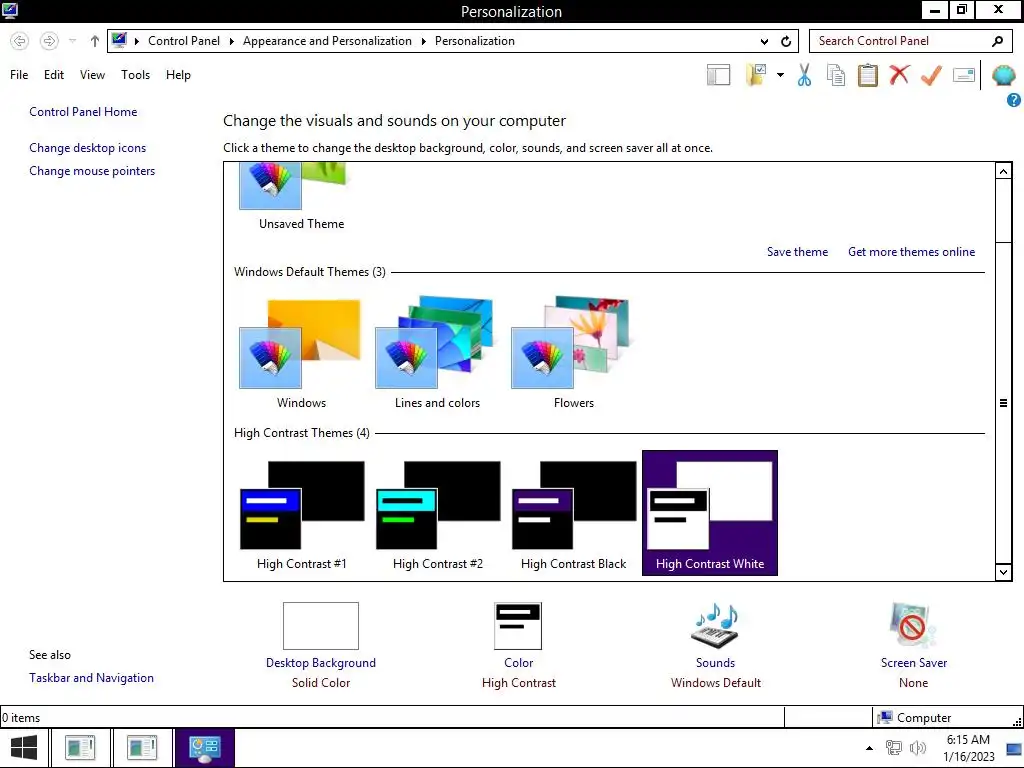Expand the Appearance and Personalization breadcrumb arrow
Screen dimensions: 1024x768
(x=423, y=41)
